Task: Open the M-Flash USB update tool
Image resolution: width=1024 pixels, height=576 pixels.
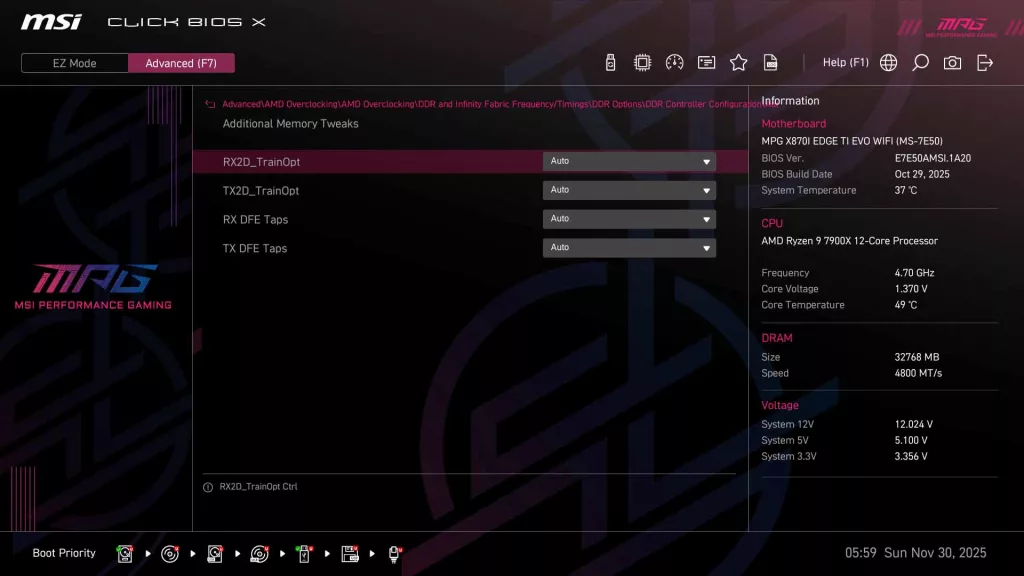Action: [611, 61]
